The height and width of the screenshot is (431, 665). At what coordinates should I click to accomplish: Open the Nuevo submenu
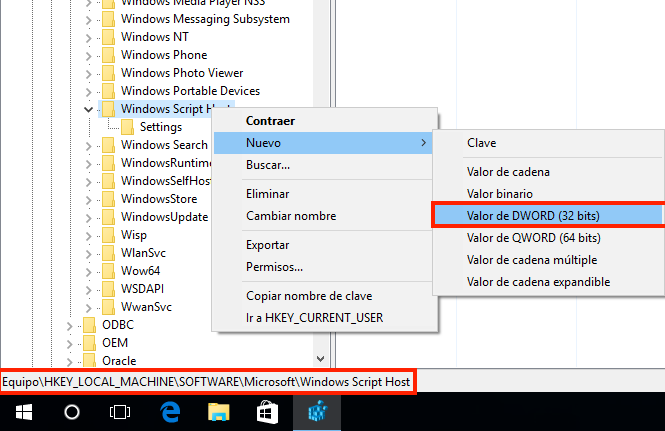pyautogui.click(x=323, y=143)
